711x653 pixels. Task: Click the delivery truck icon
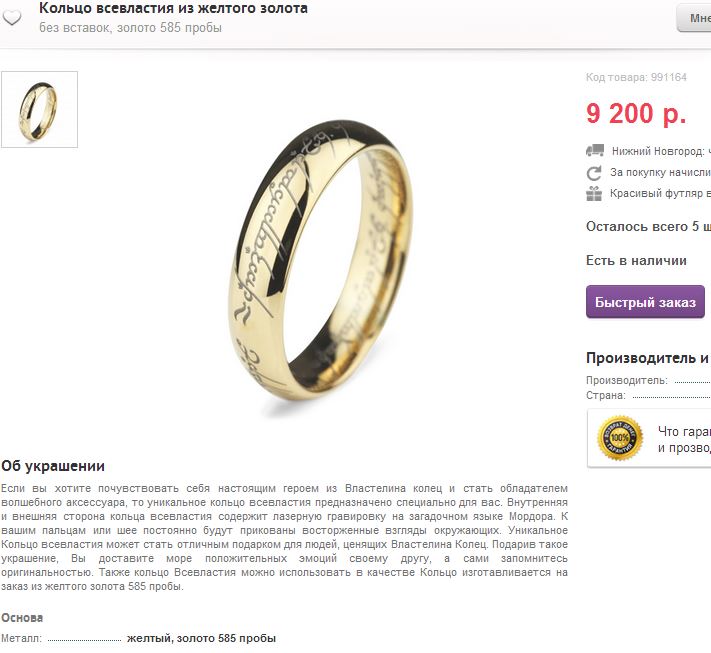click(594, 150)
